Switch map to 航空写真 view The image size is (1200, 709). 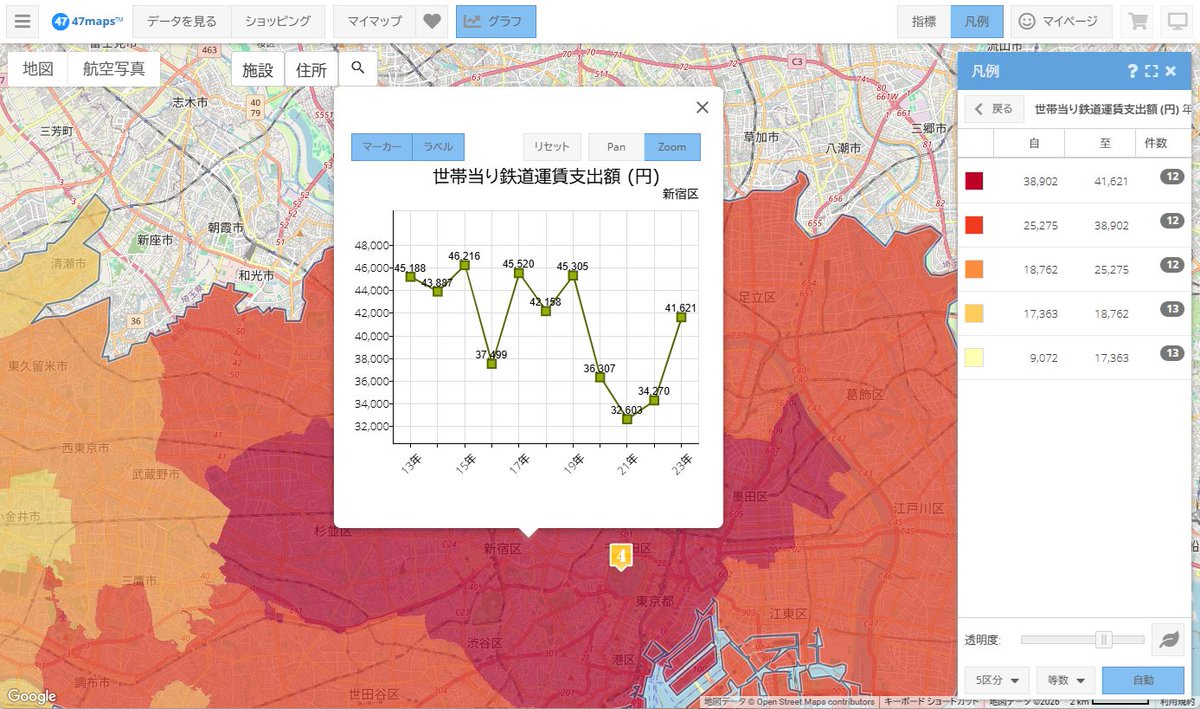point(114,69)
